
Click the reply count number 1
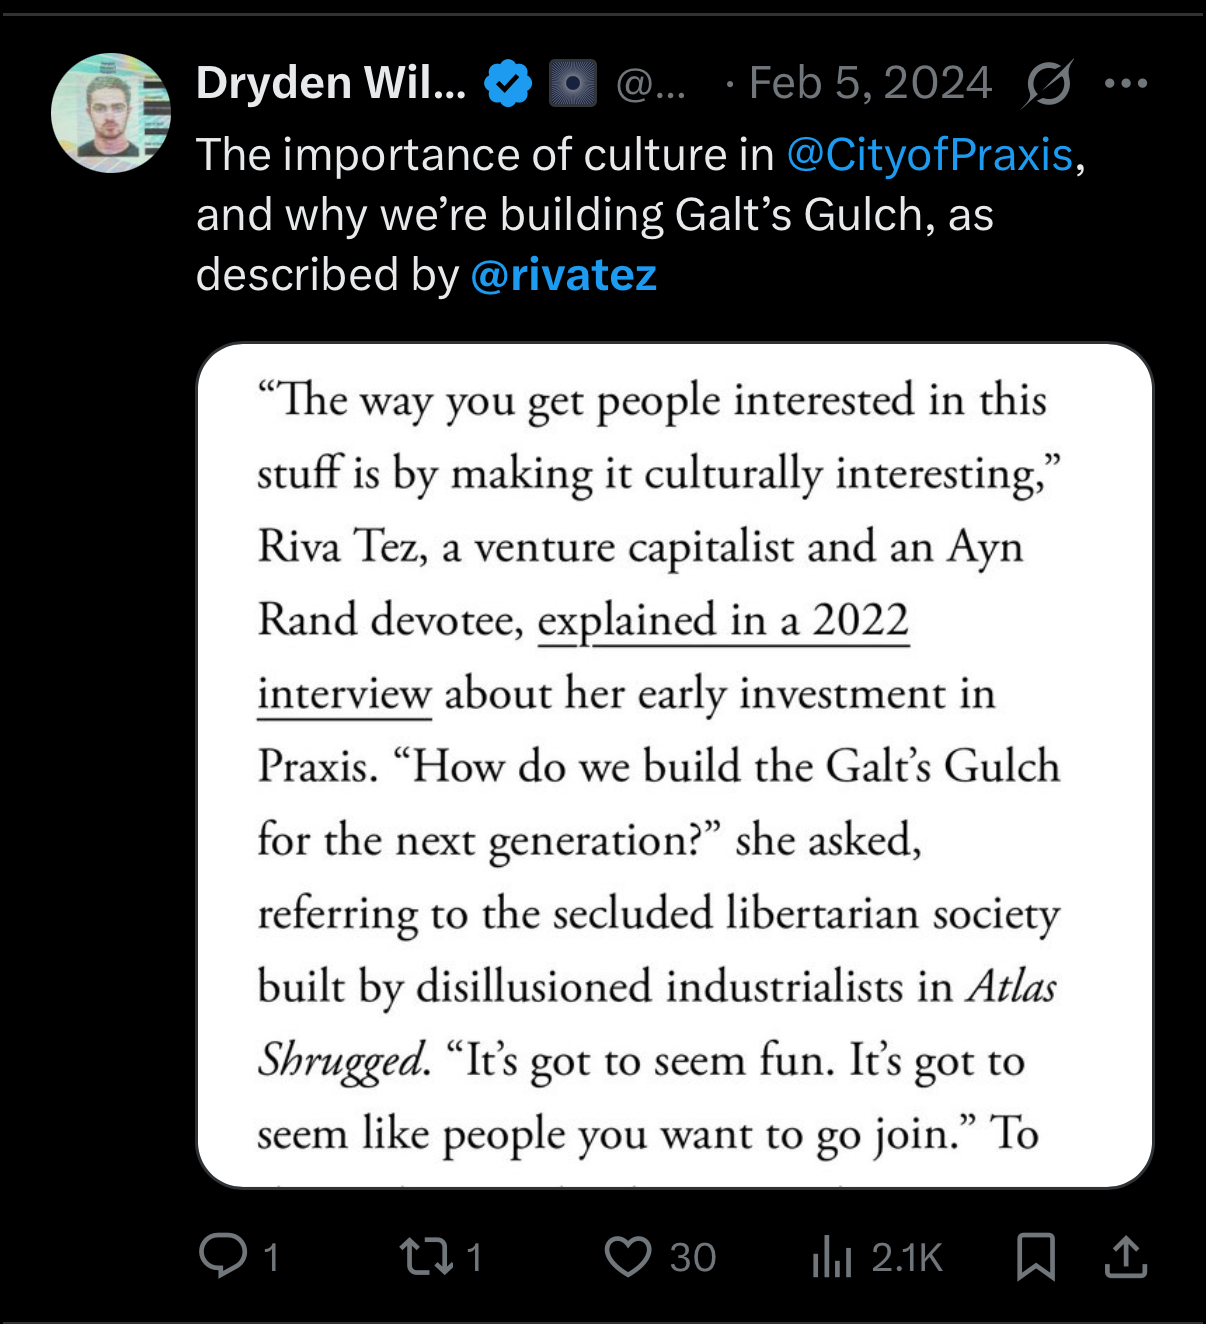tap(270, 1257)
